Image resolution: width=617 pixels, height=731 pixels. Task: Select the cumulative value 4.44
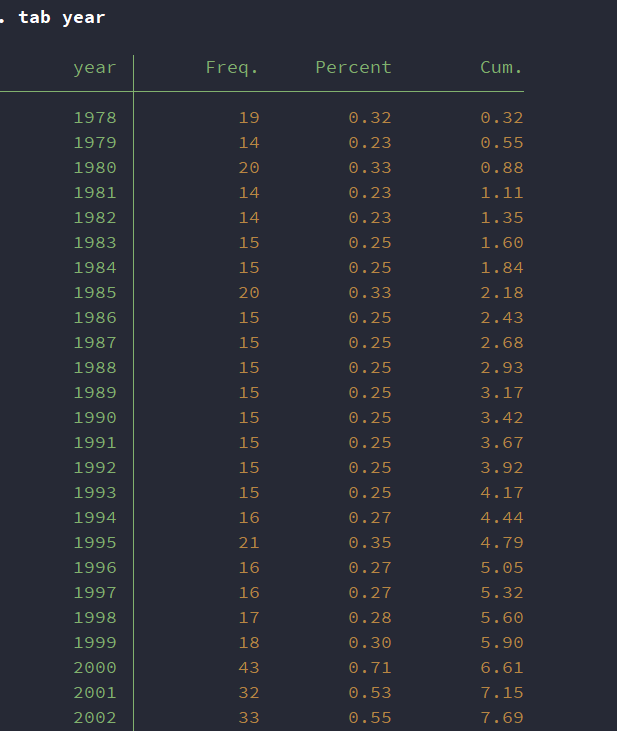pyautogui.click(x=501, y=518)
